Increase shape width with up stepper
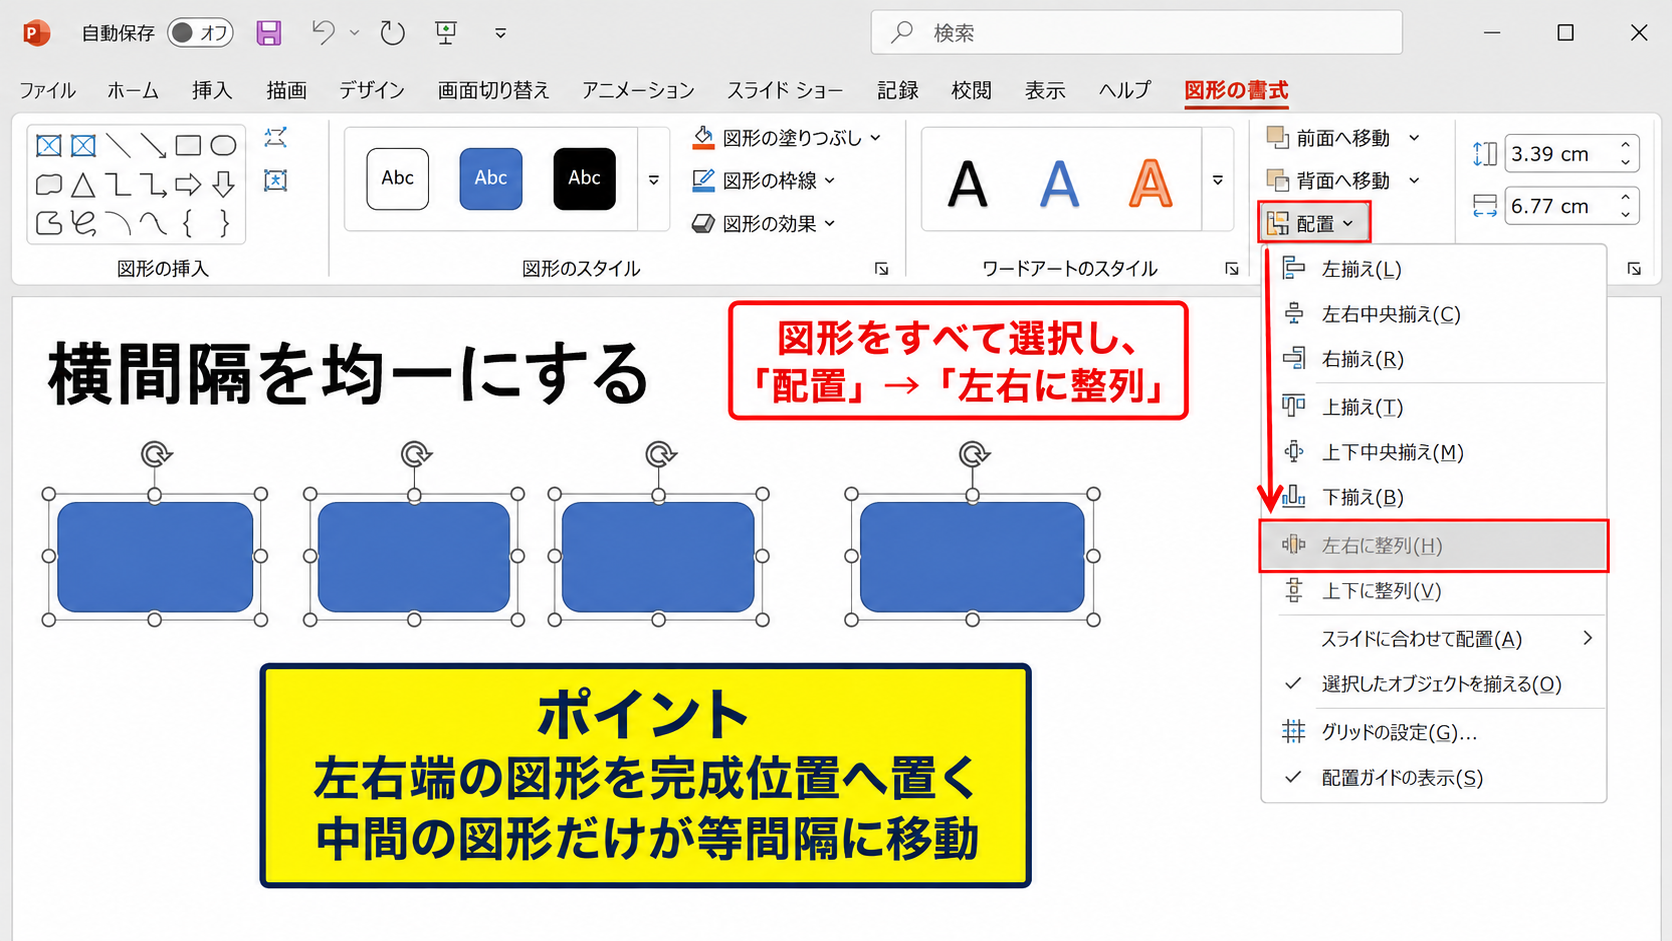The height and width of the screenshot is (941, 1672). [1626, 198]
